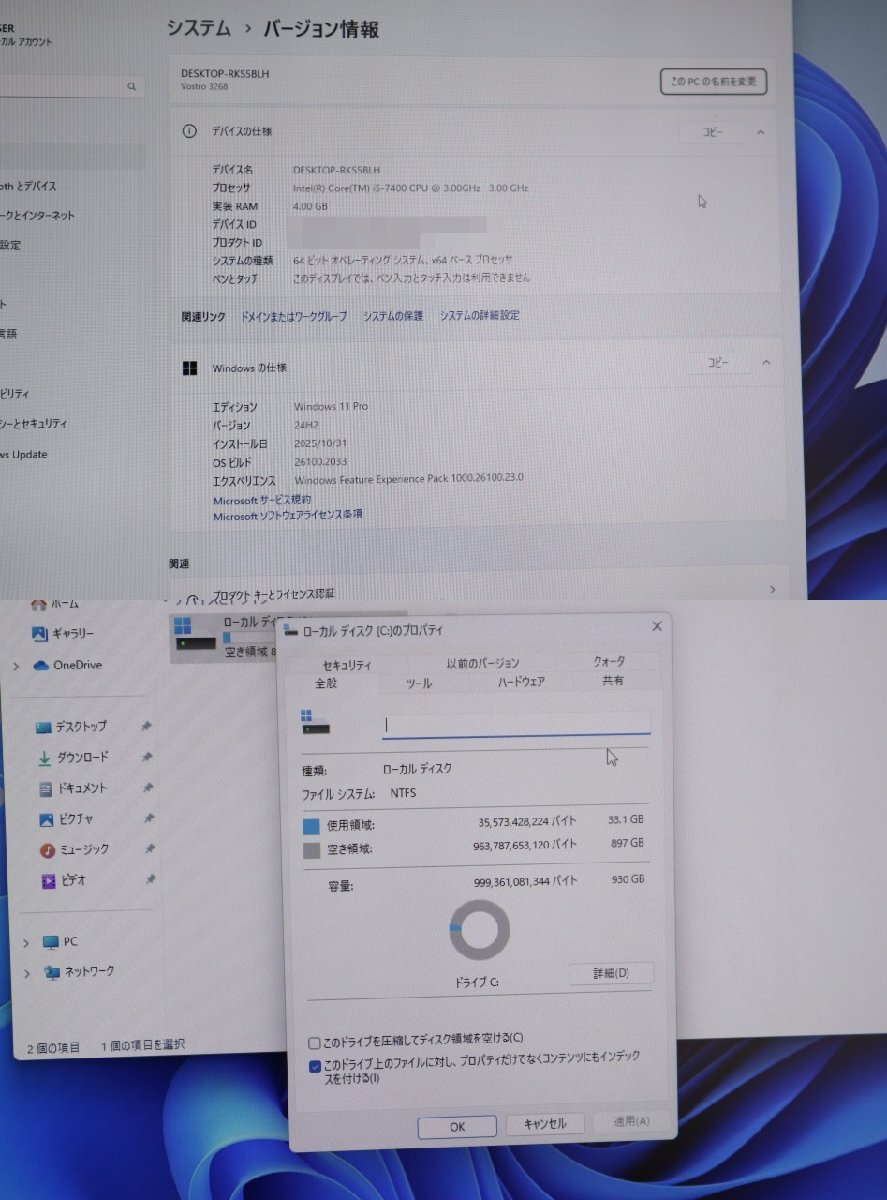The image size is (887, 1200).
Task: Click the OneDrive cloud icon
Action: [x=40, y=665]
